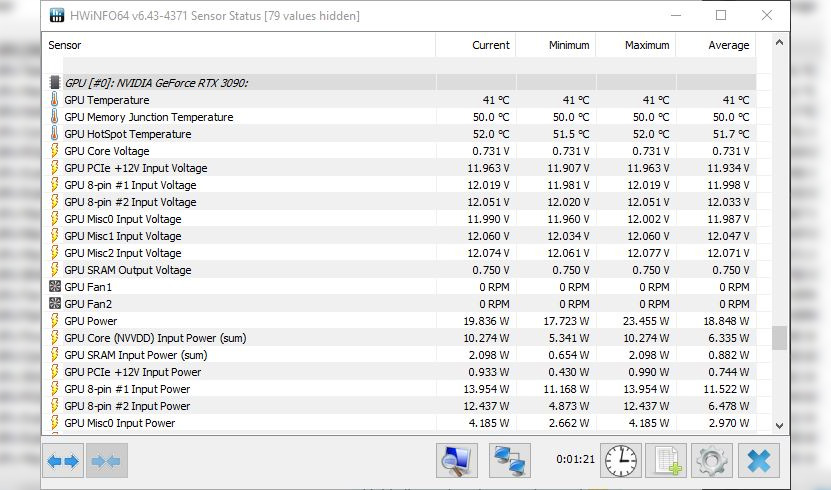Click average value 51.7 °C of HotSpot Temperature
Screen dimensions: 831x490
point(731,134)
